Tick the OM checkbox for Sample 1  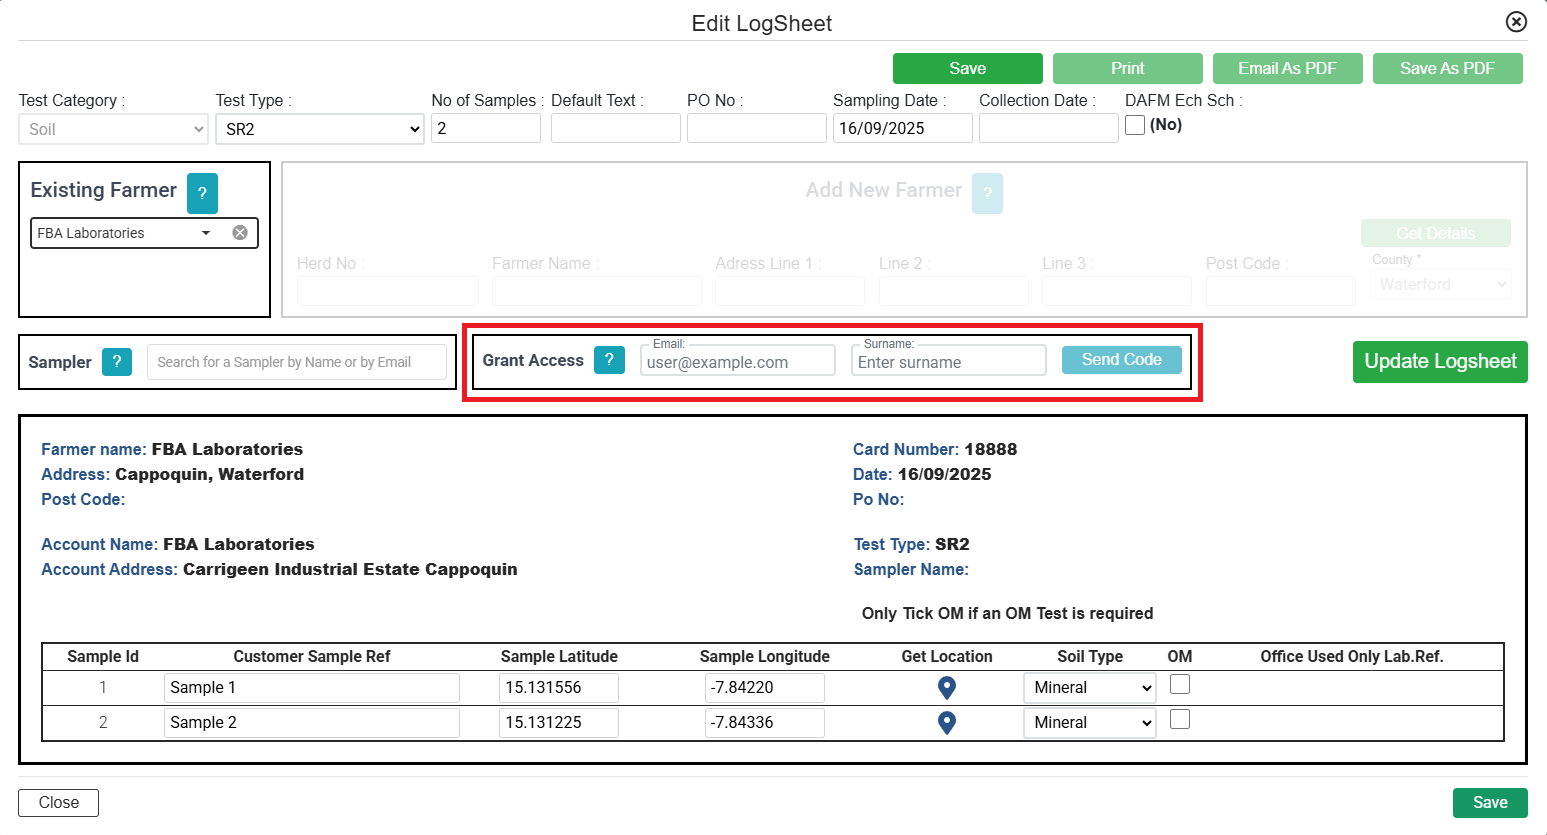[1180, 685]
